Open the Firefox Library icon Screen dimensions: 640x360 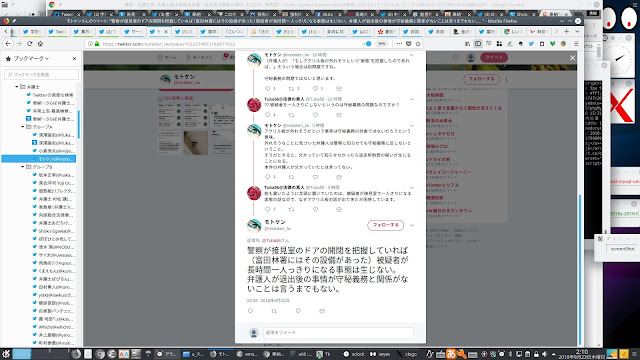(x=467, y=44)
